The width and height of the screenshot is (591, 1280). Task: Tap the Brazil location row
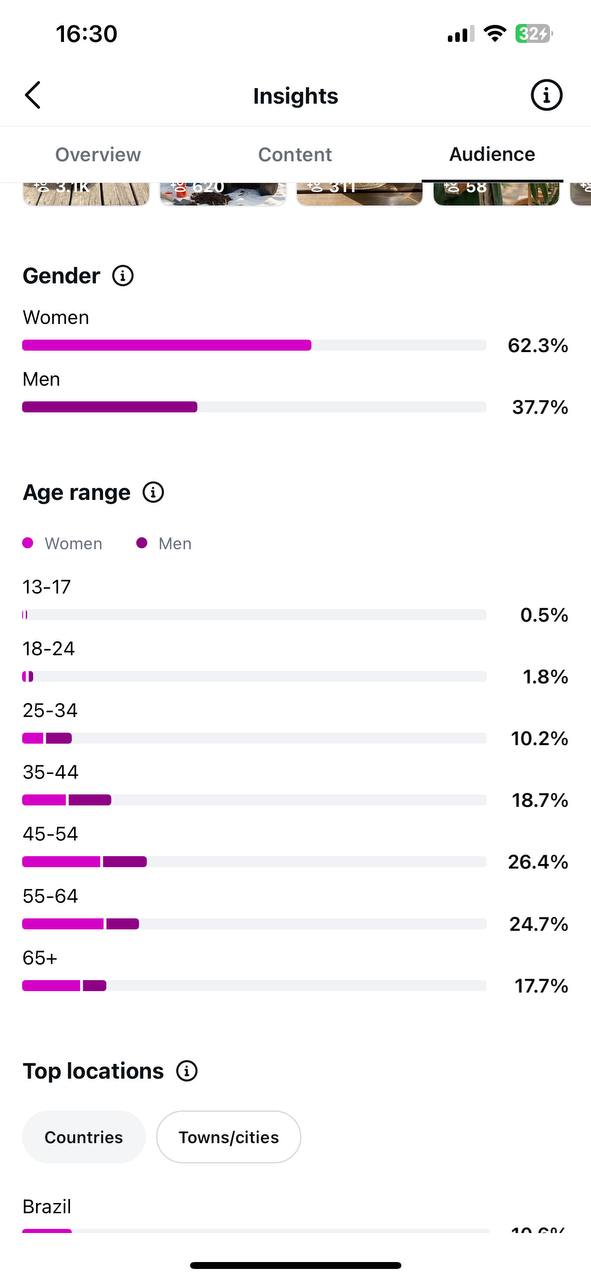pos(295,1218)
